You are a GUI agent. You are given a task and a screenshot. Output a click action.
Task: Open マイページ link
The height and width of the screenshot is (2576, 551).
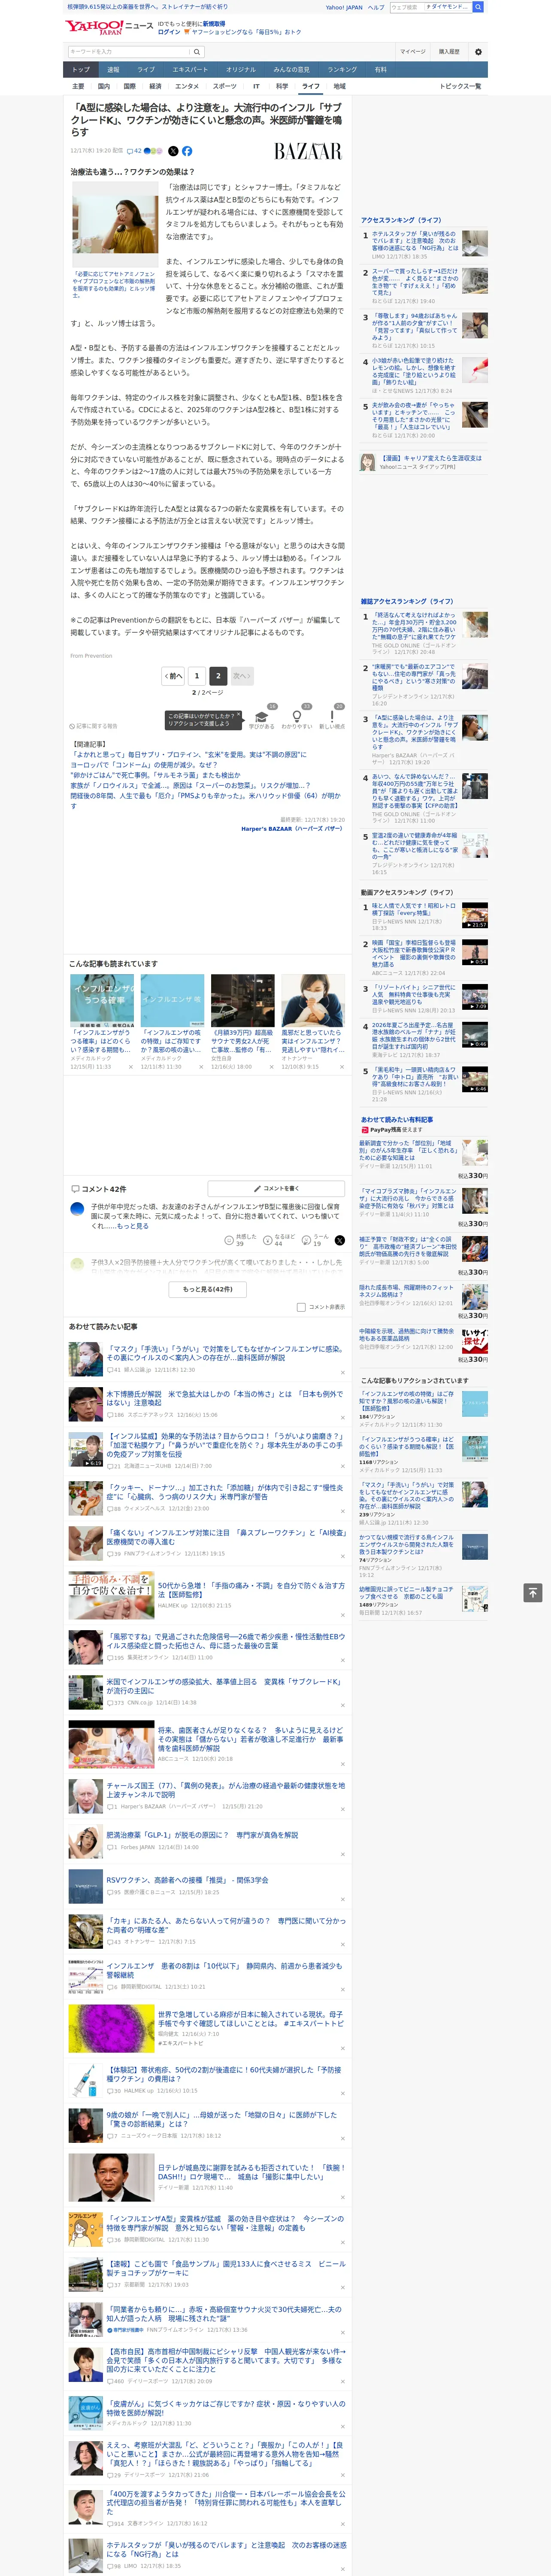[x=412, y=52]
